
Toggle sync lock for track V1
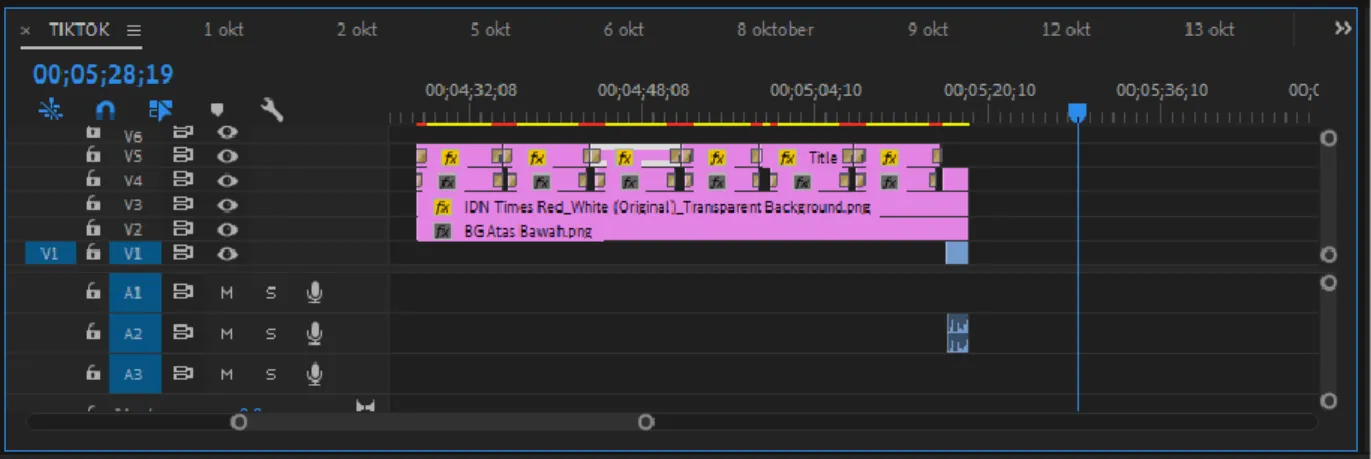coord(183,253)
